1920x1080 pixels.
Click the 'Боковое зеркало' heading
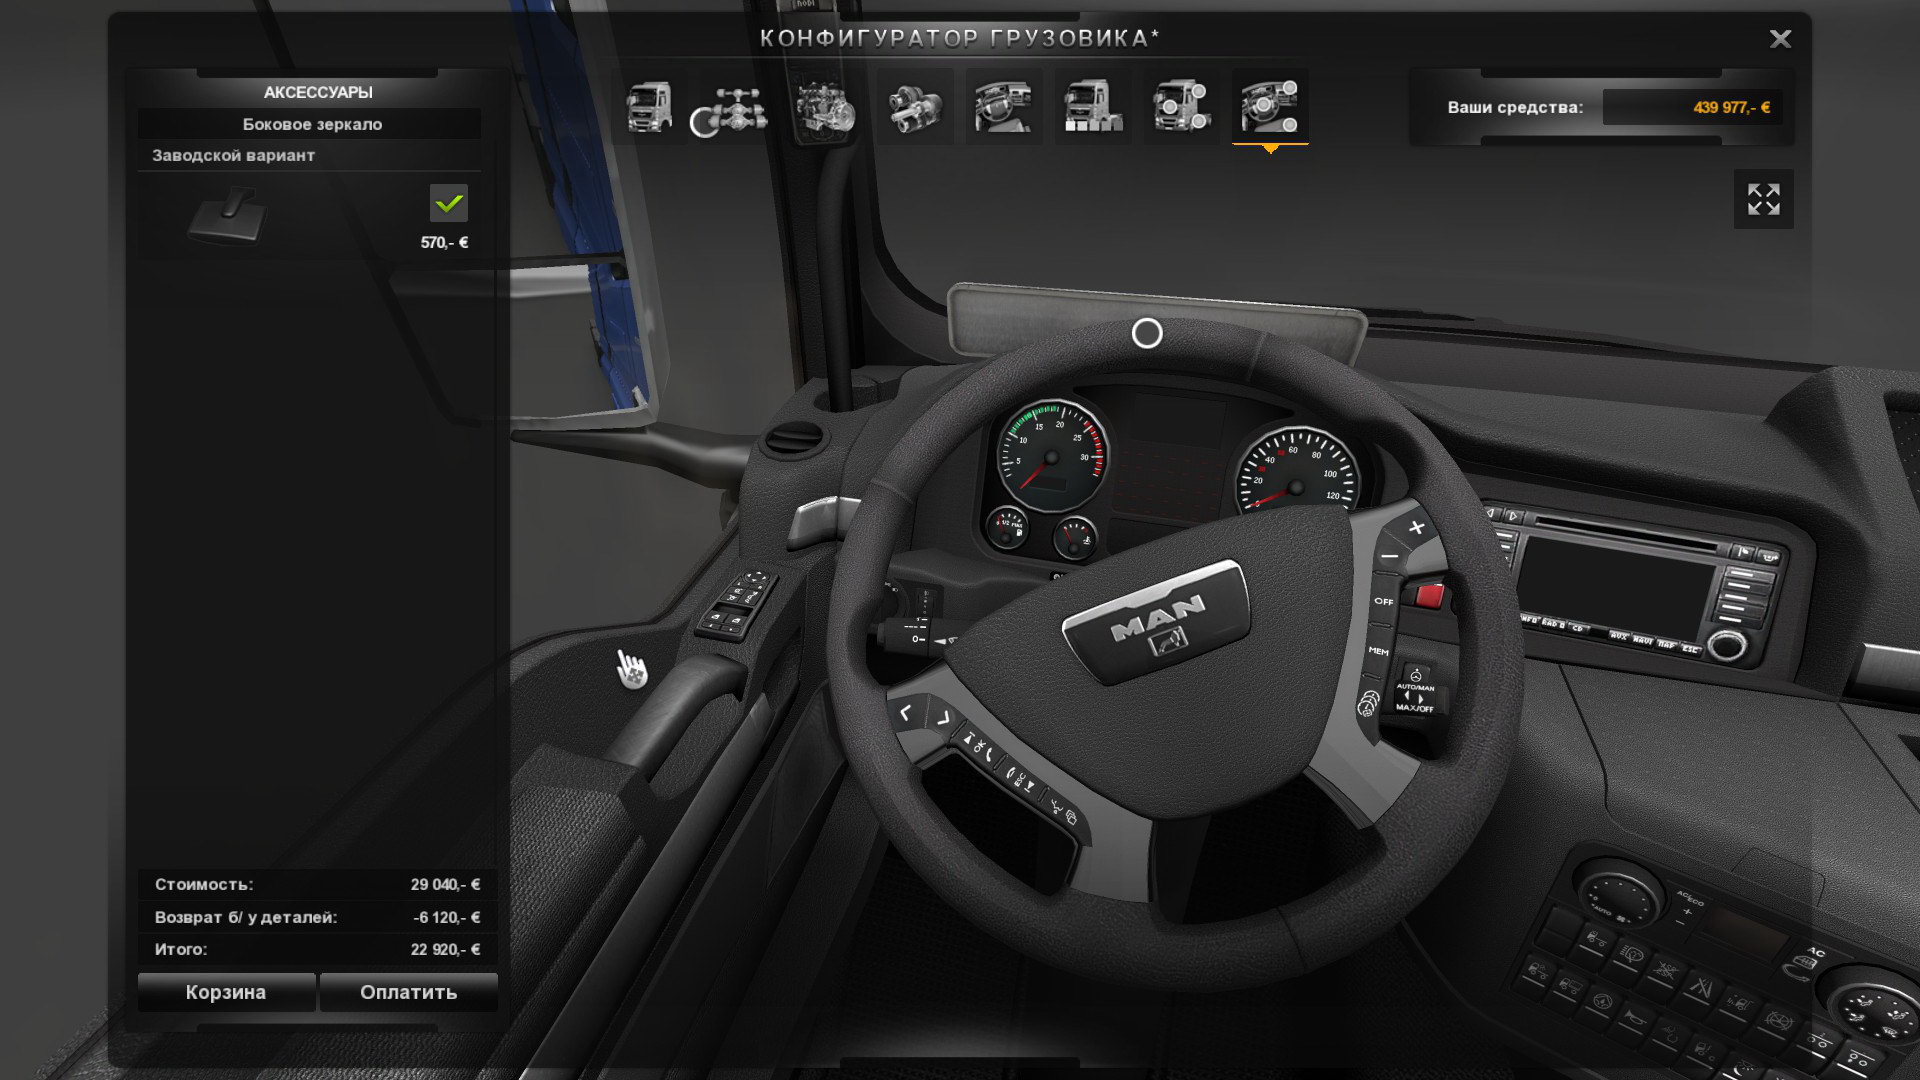coord(312,124)
